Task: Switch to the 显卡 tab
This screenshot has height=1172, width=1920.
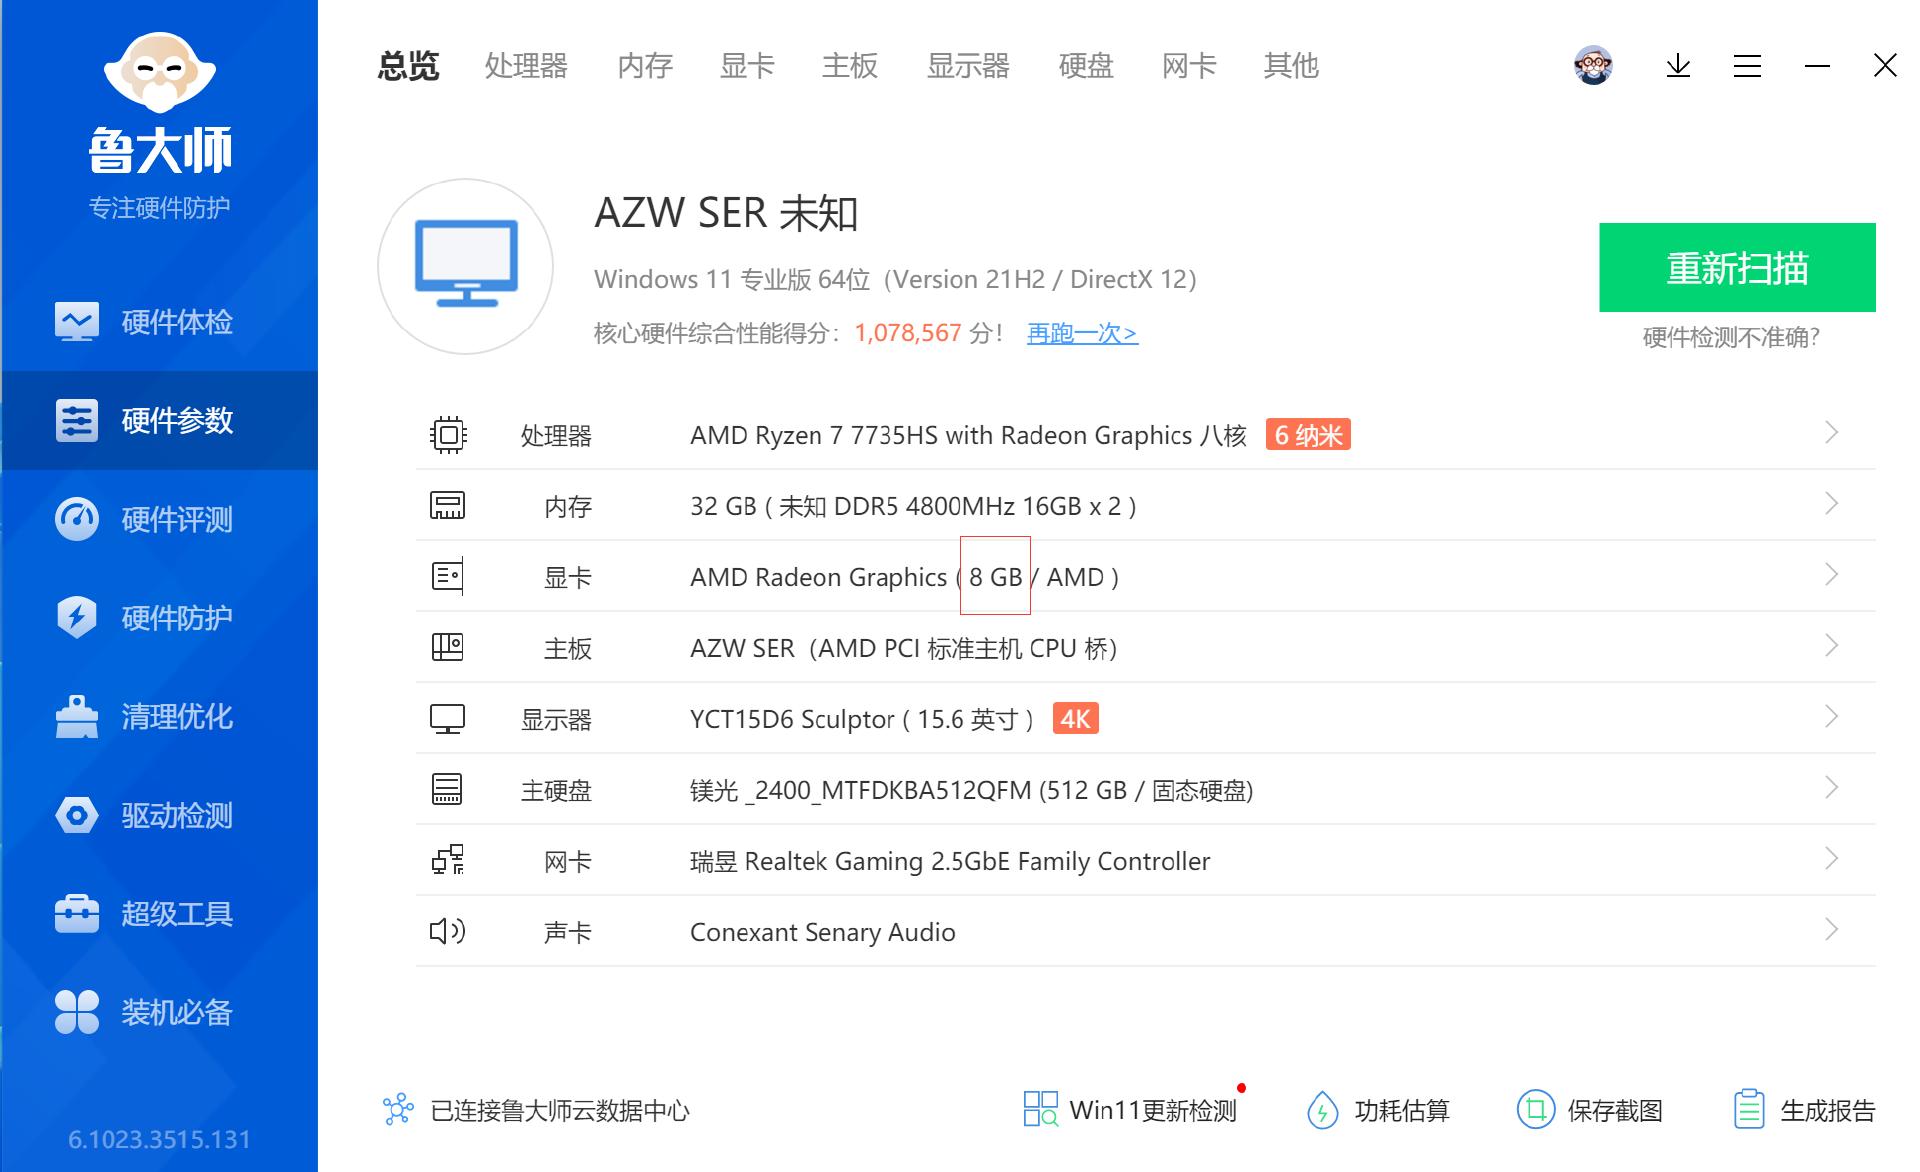Action: coord(746,65)
